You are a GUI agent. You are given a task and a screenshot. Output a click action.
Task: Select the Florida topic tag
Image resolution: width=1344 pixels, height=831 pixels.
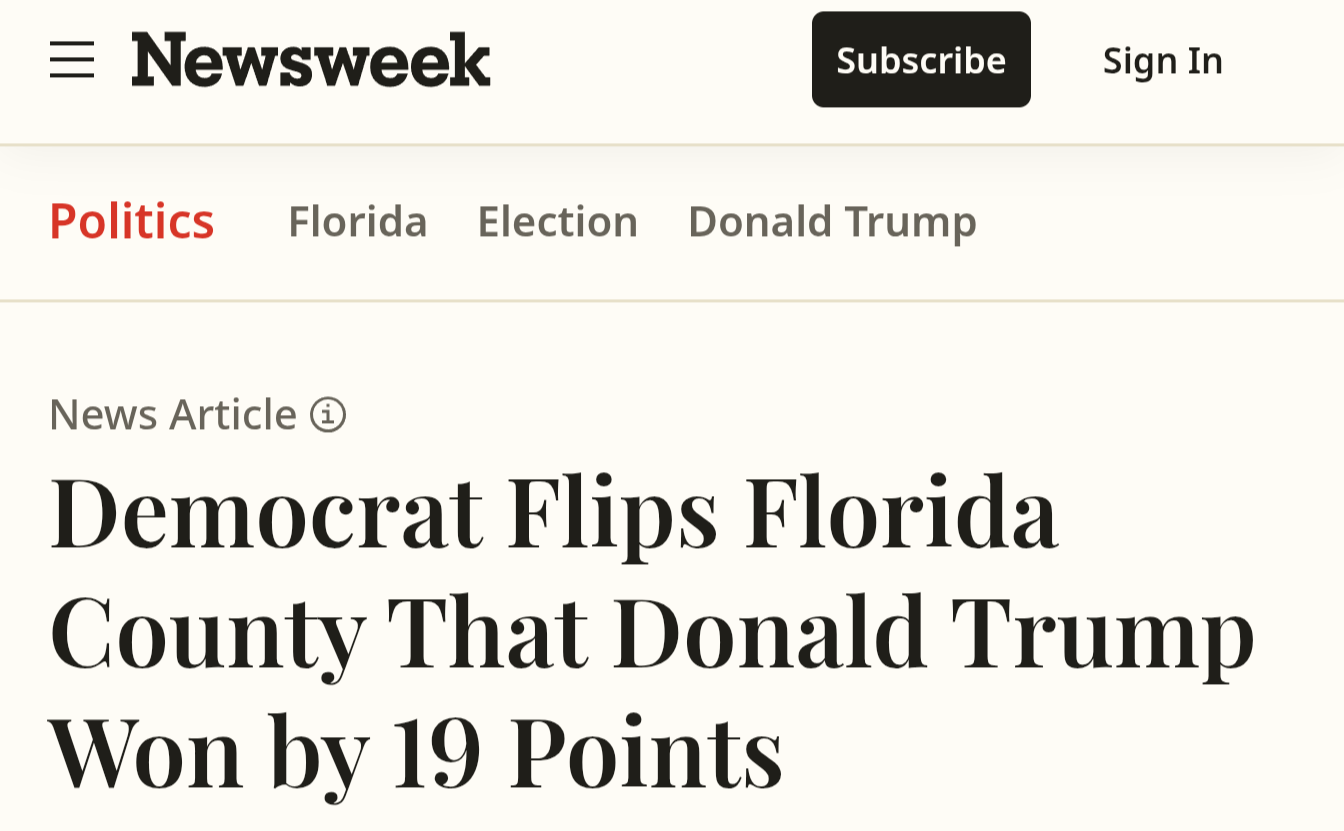pos(357,221)
